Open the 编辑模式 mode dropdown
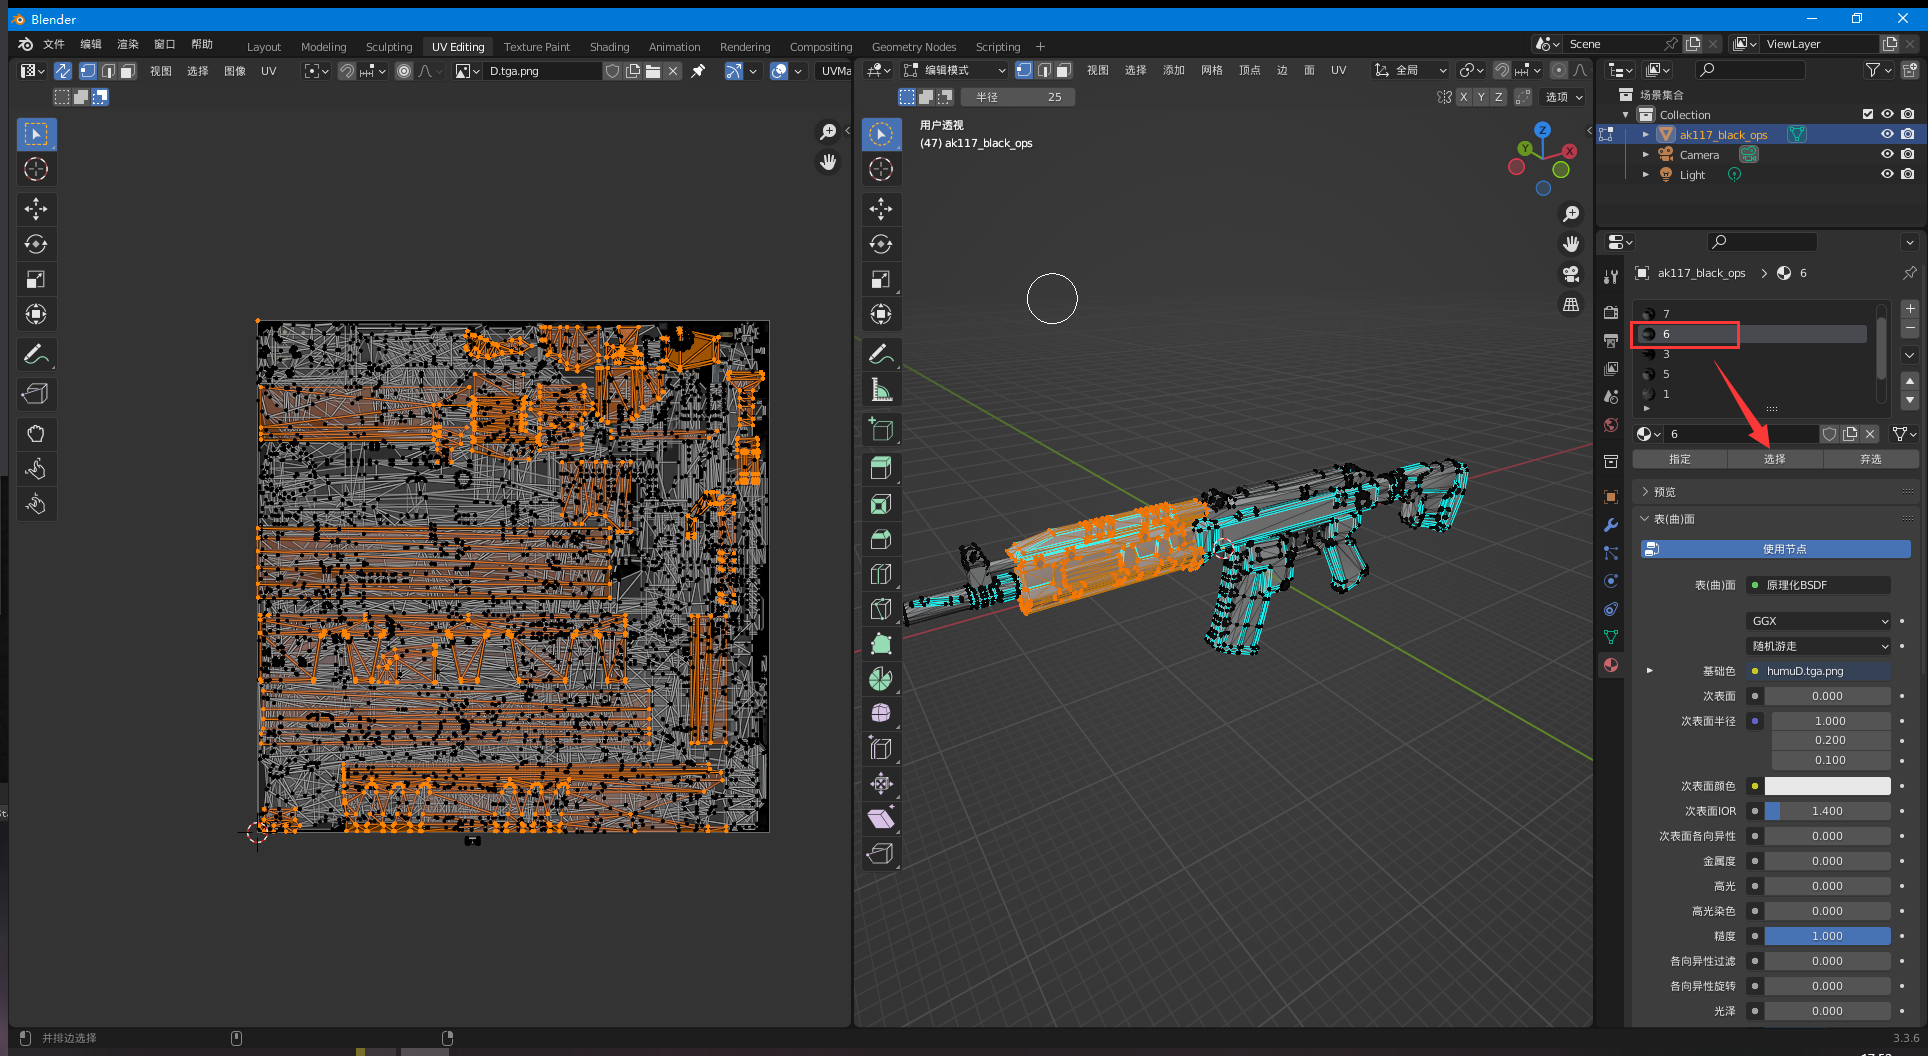The image size is (1928, 1056). tap(955, 70)
